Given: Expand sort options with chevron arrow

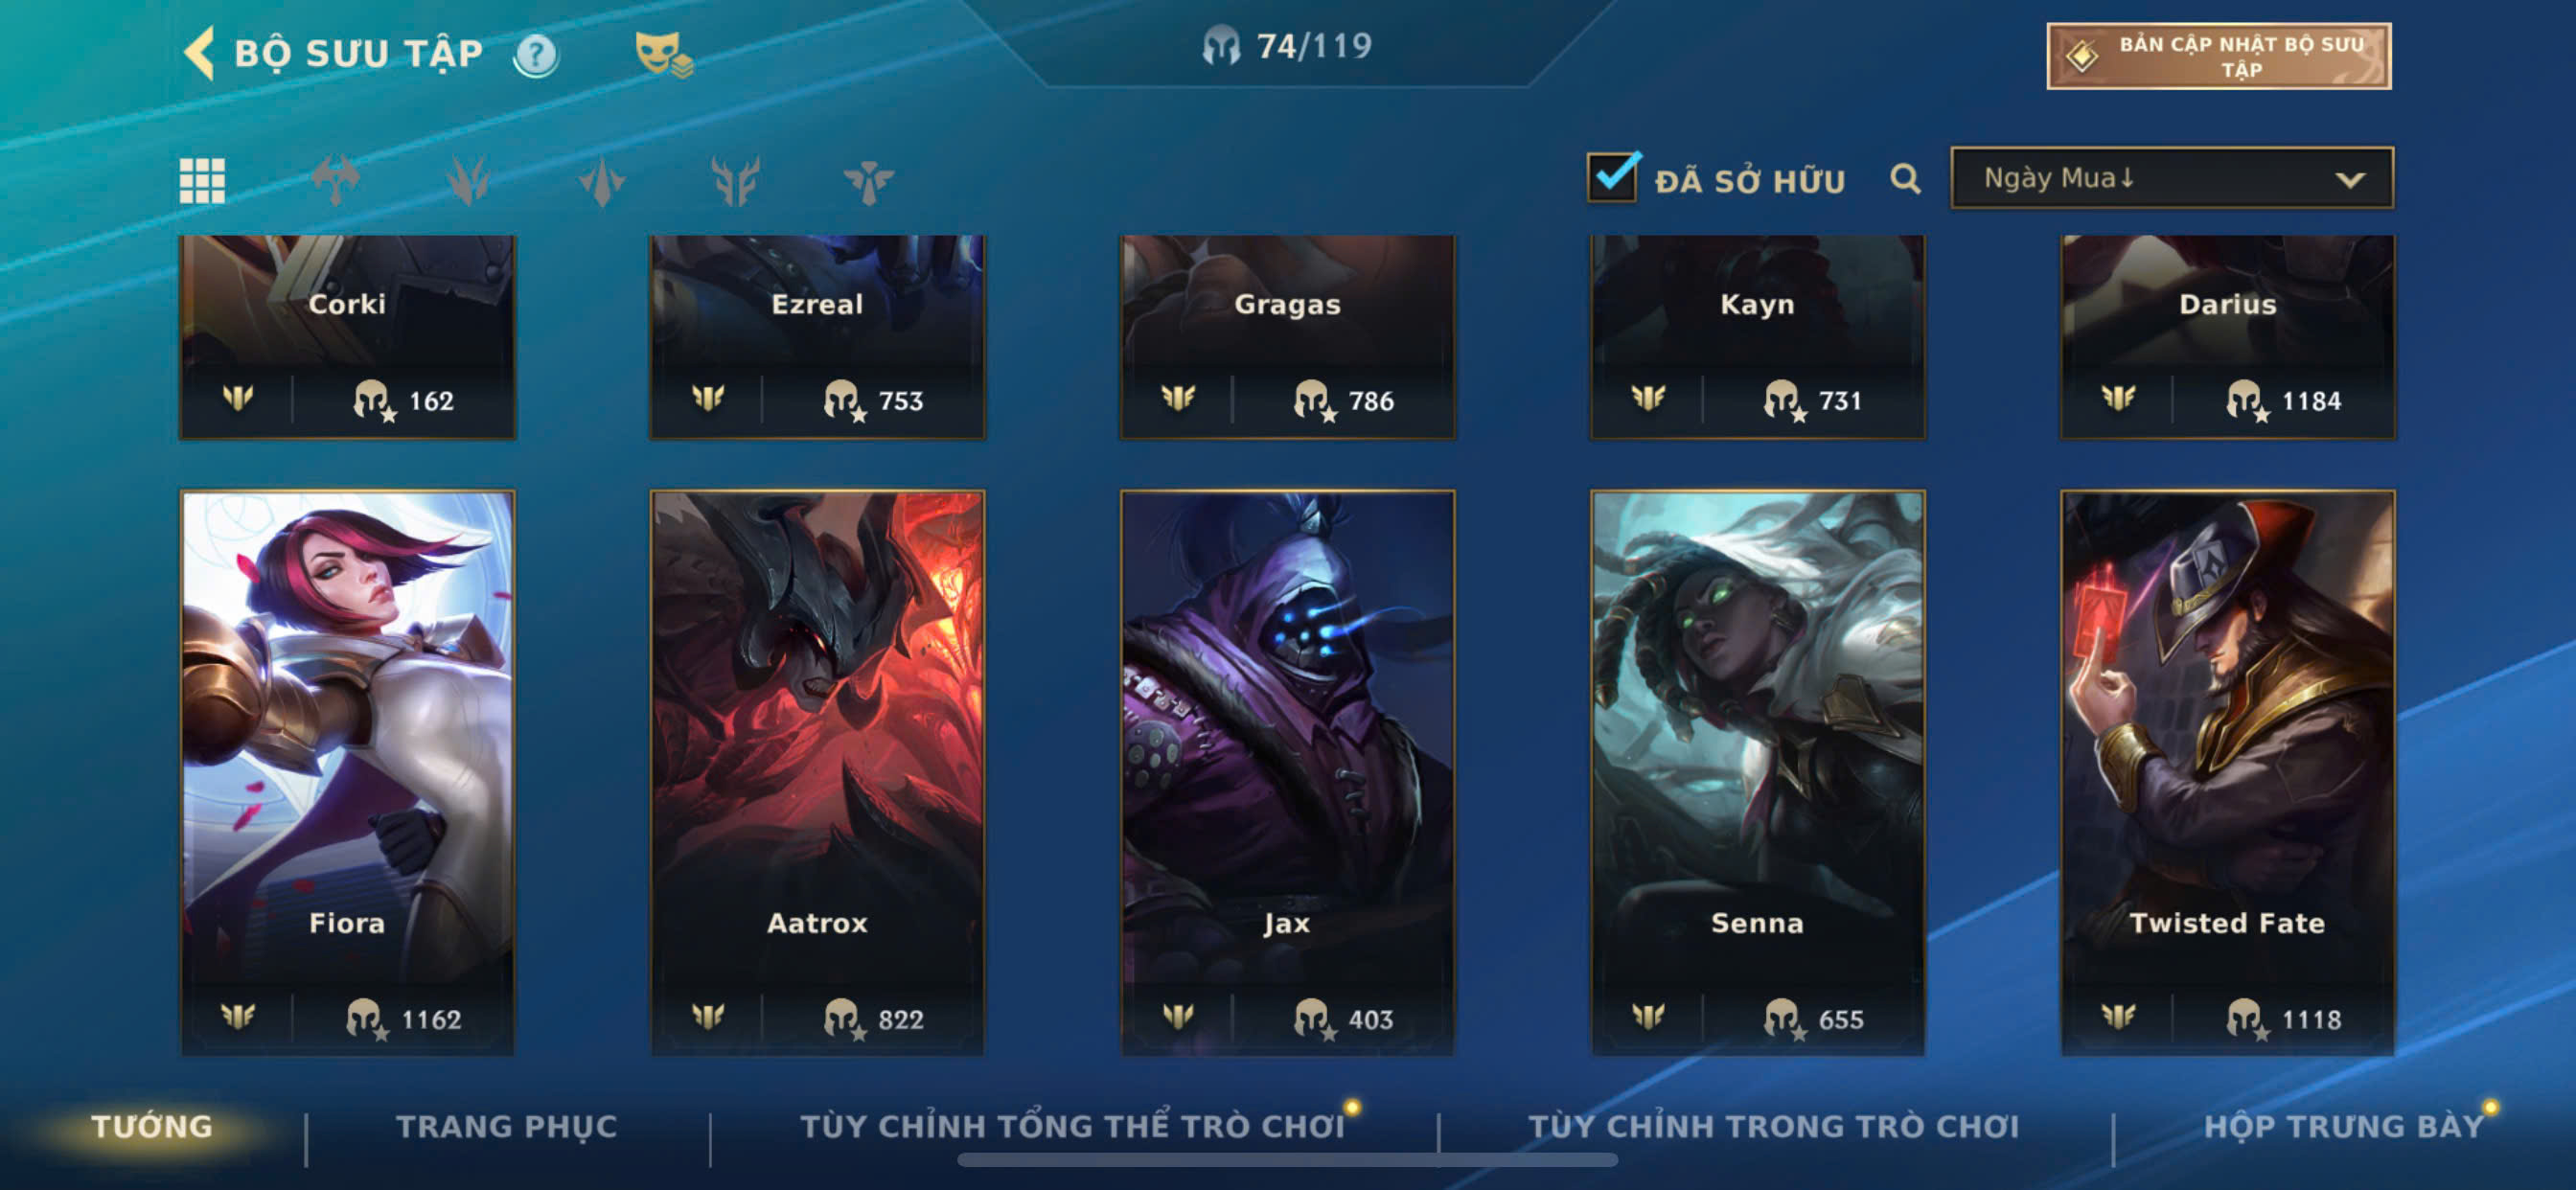Looking at the screenshot, I should pyautogui.click(x=2350, y=180).
